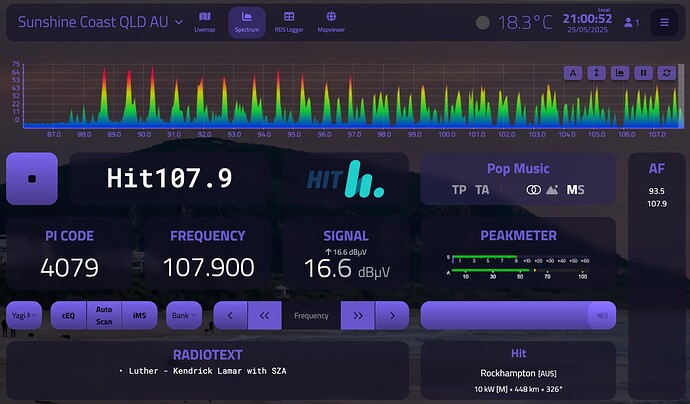This screenshot has width=690, height=404.
Task: Toggle the iMS filter
Action: pos(139,316)
